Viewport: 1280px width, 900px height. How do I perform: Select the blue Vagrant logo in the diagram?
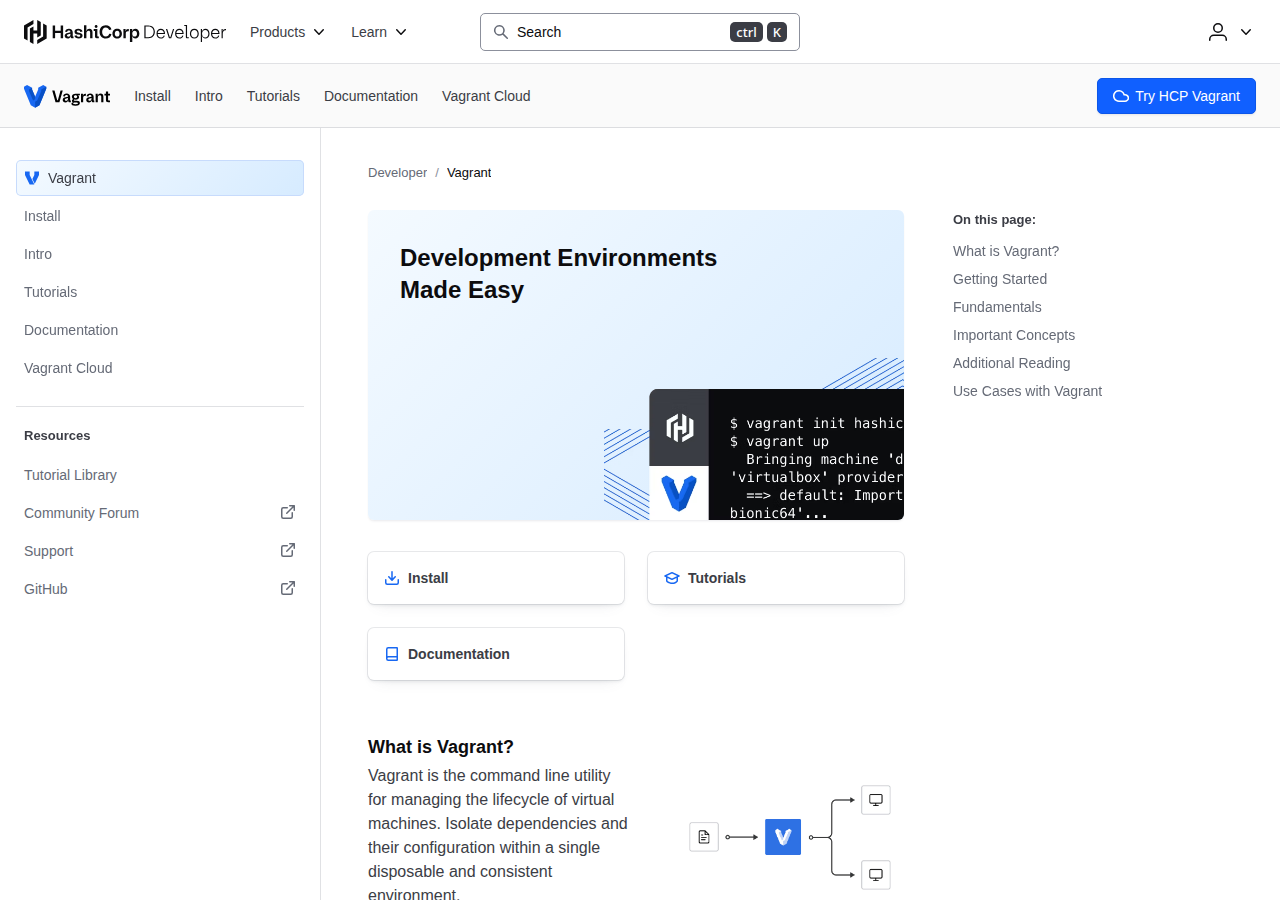tap(783, 836)
